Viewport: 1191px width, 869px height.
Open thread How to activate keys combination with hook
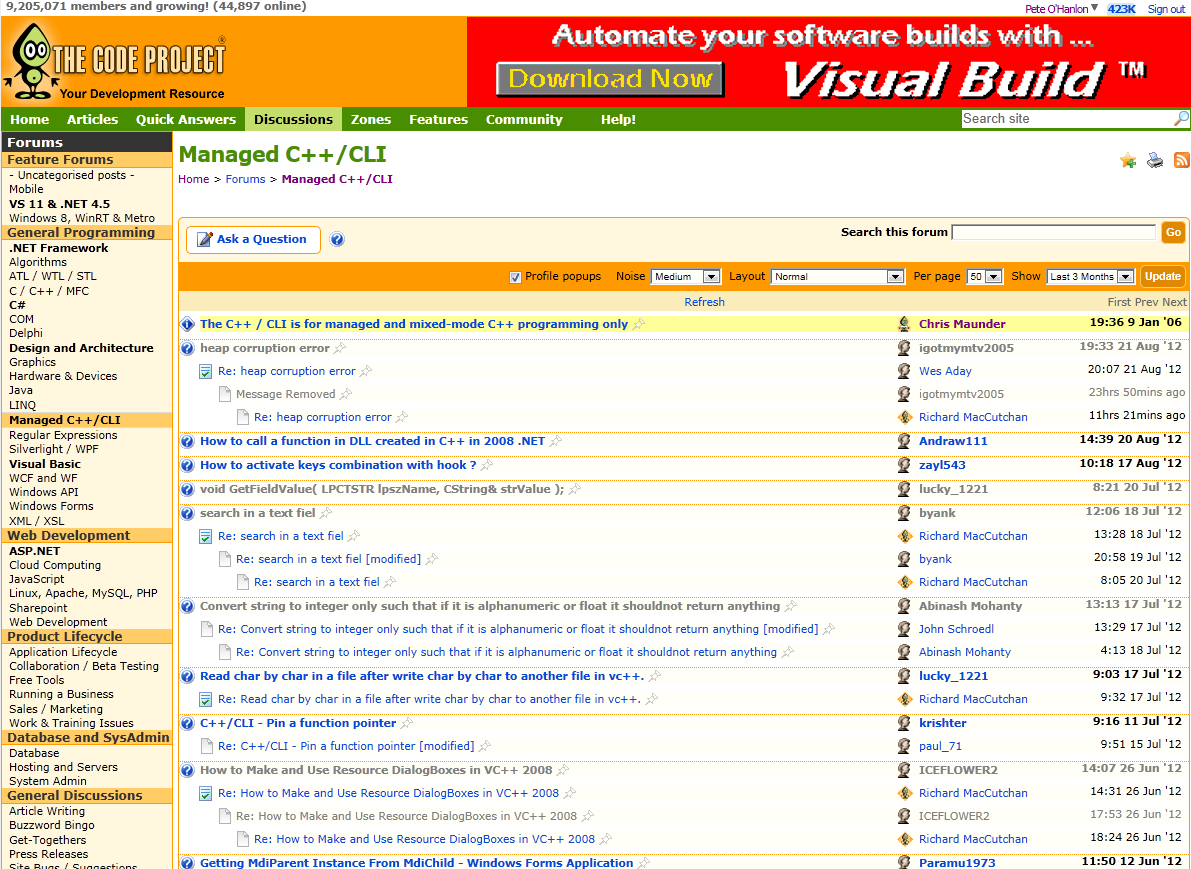pos(338,465)
